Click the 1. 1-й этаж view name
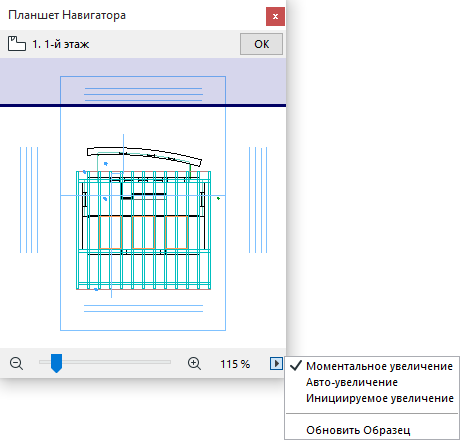Screen dimensions: 461x442 coord(61,44)
